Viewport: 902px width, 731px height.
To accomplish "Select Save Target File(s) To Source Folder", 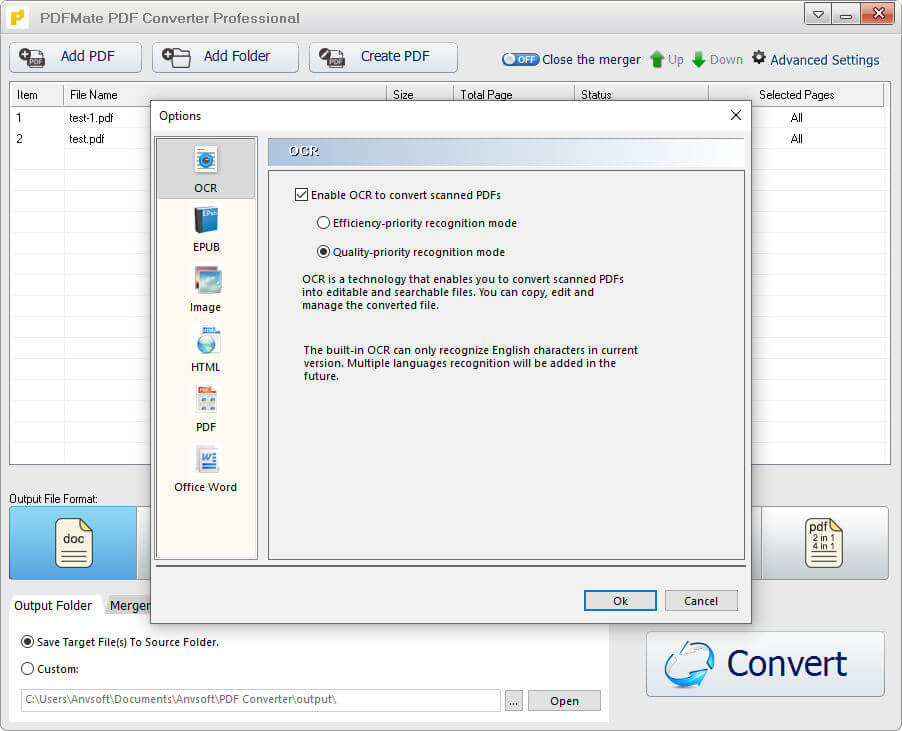I will tap(27, 642).
